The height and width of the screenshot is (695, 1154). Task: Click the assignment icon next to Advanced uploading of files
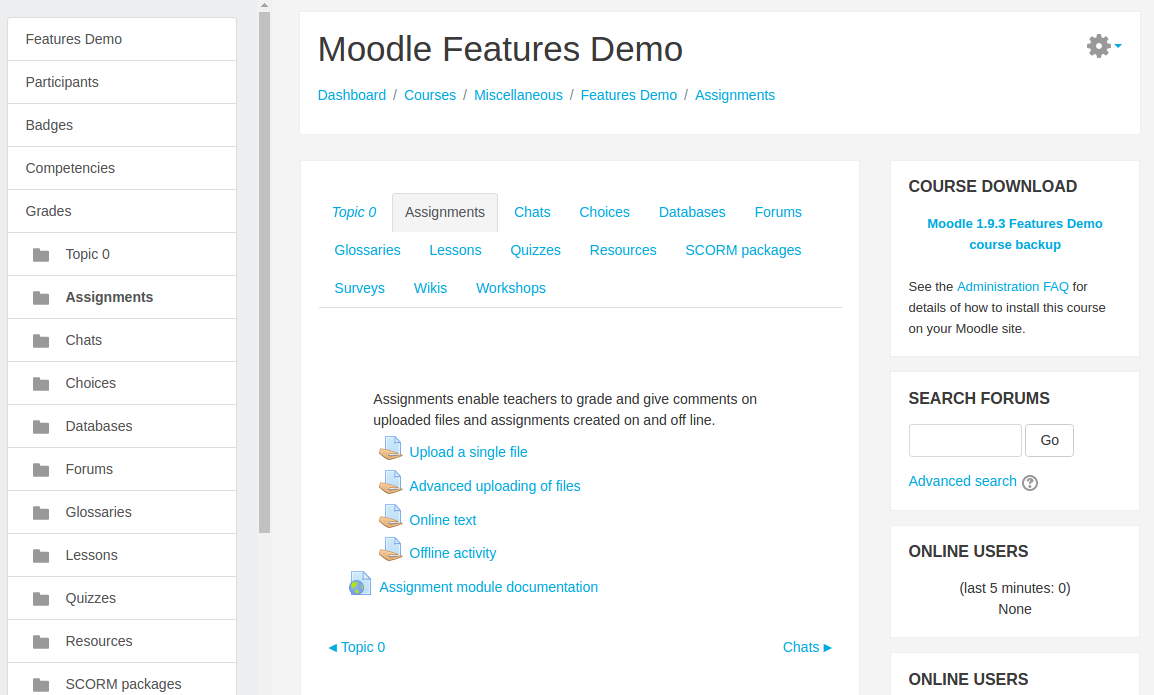click(x=391, y=482)
